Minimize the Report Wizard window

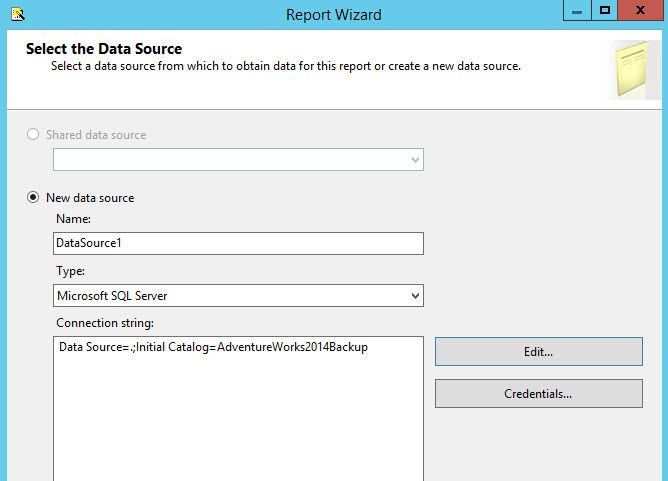[x=576, y=10]
